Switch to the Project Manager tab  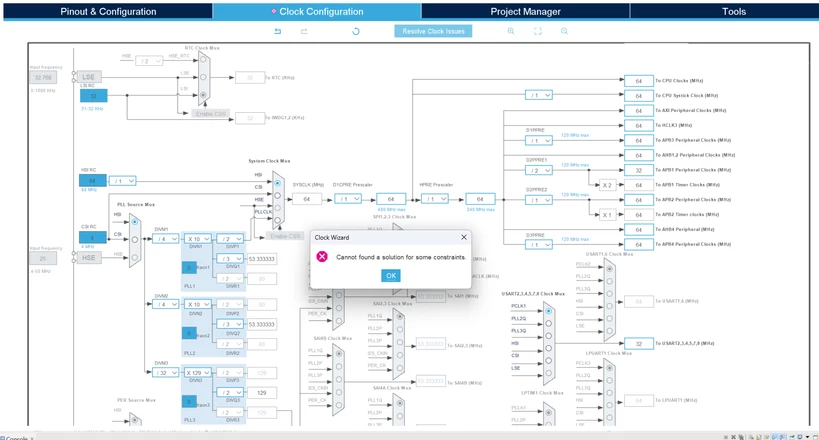point(525,11)
